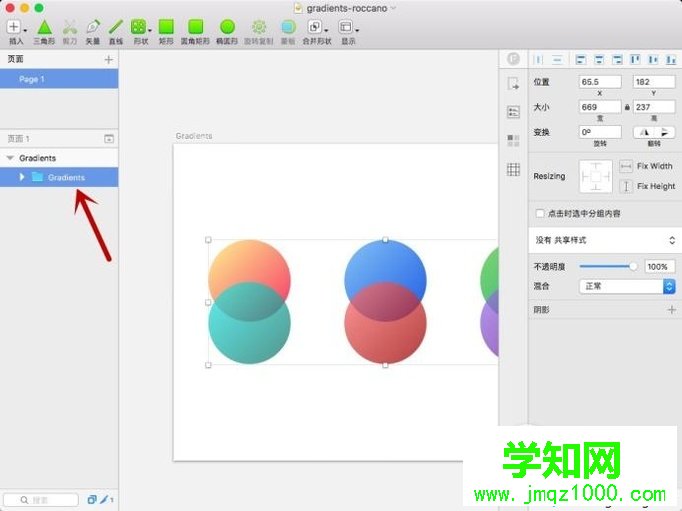Select the Gradients folder layer row
Viewport: 682px width, 511px height.
pyautogui.click(x=59, y=177)
